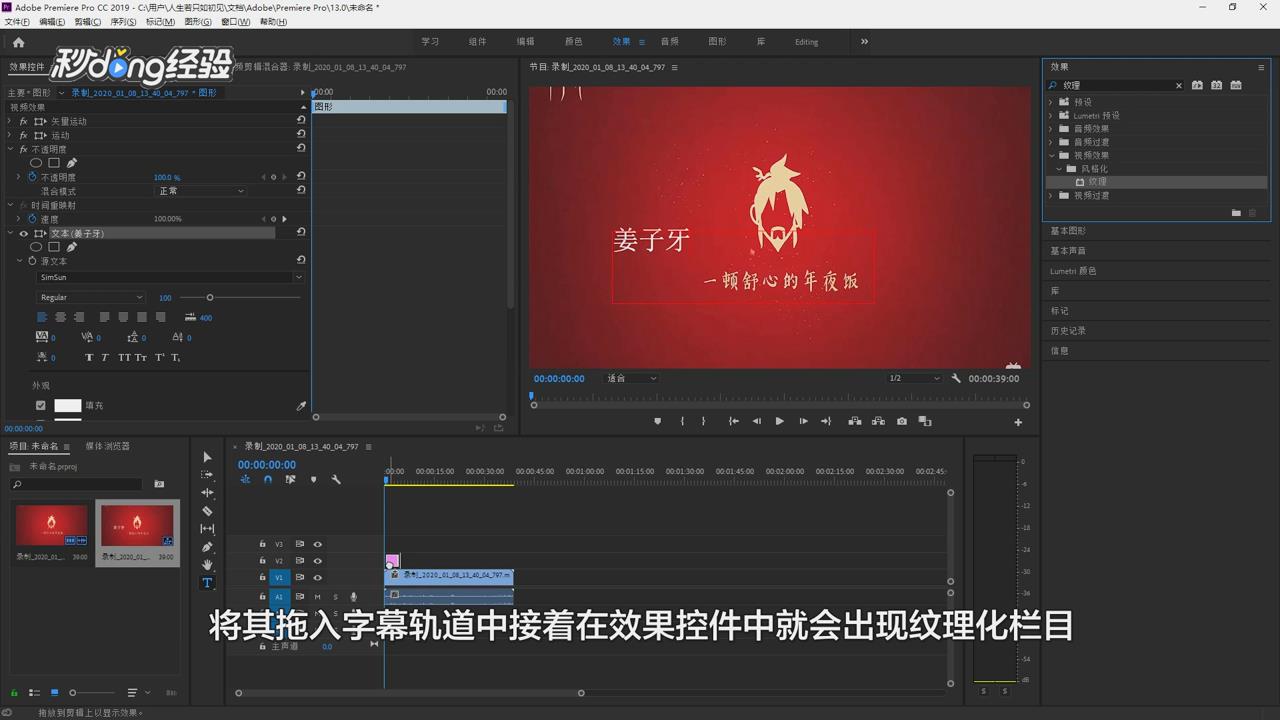Apply faux bold text style

pyautogui.click(x=89, y=357)
